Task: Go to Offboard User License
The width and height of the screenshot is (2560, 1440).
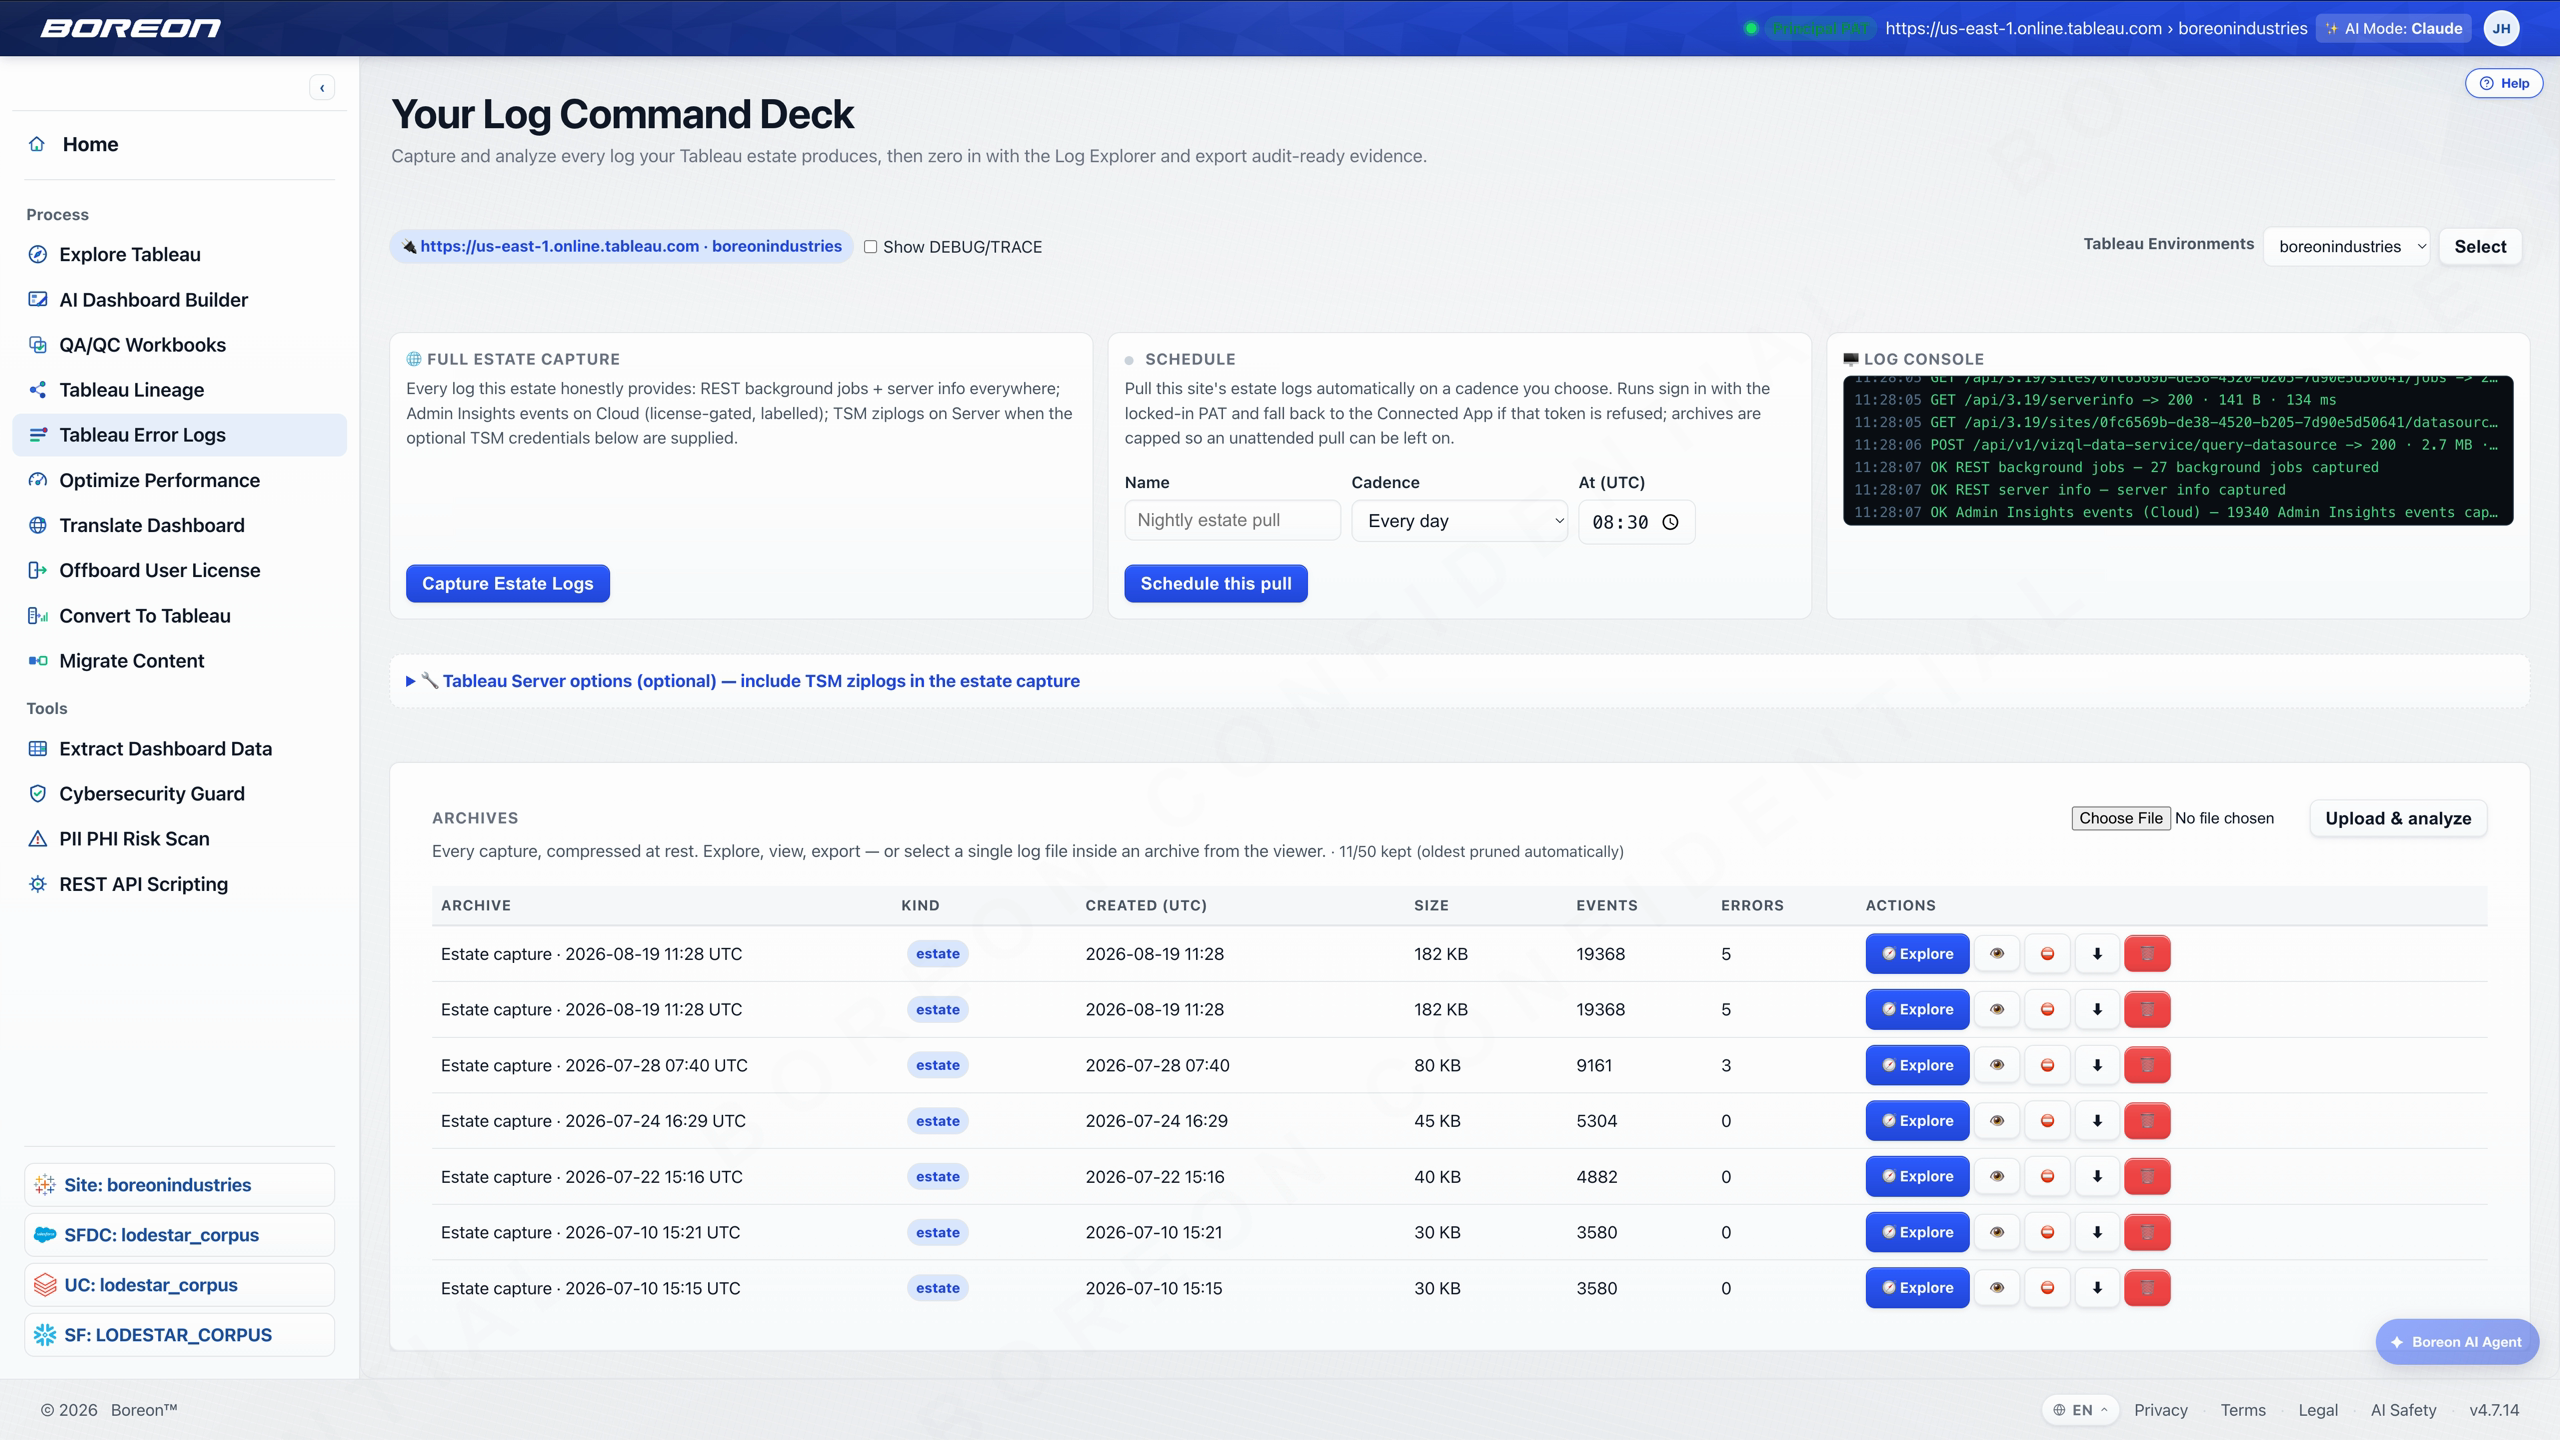Action: point(180,570)
